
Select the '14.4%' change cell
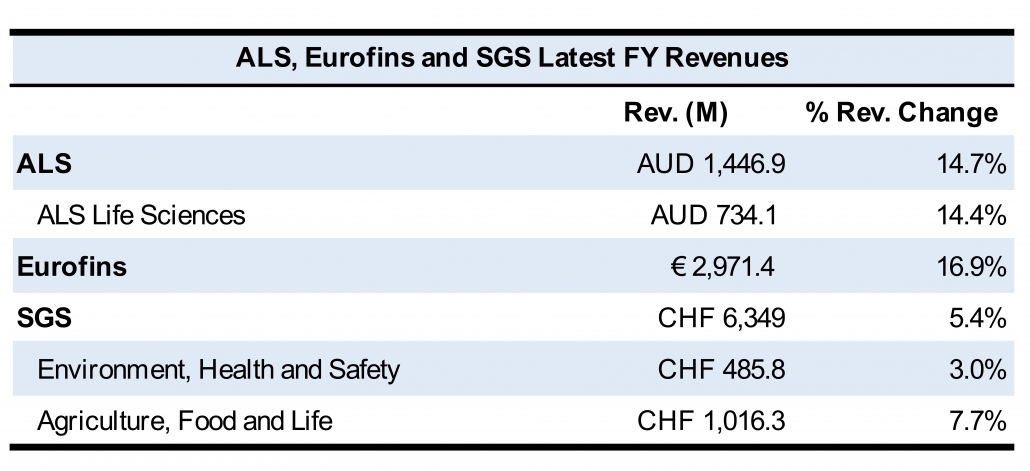pos(971,215)
